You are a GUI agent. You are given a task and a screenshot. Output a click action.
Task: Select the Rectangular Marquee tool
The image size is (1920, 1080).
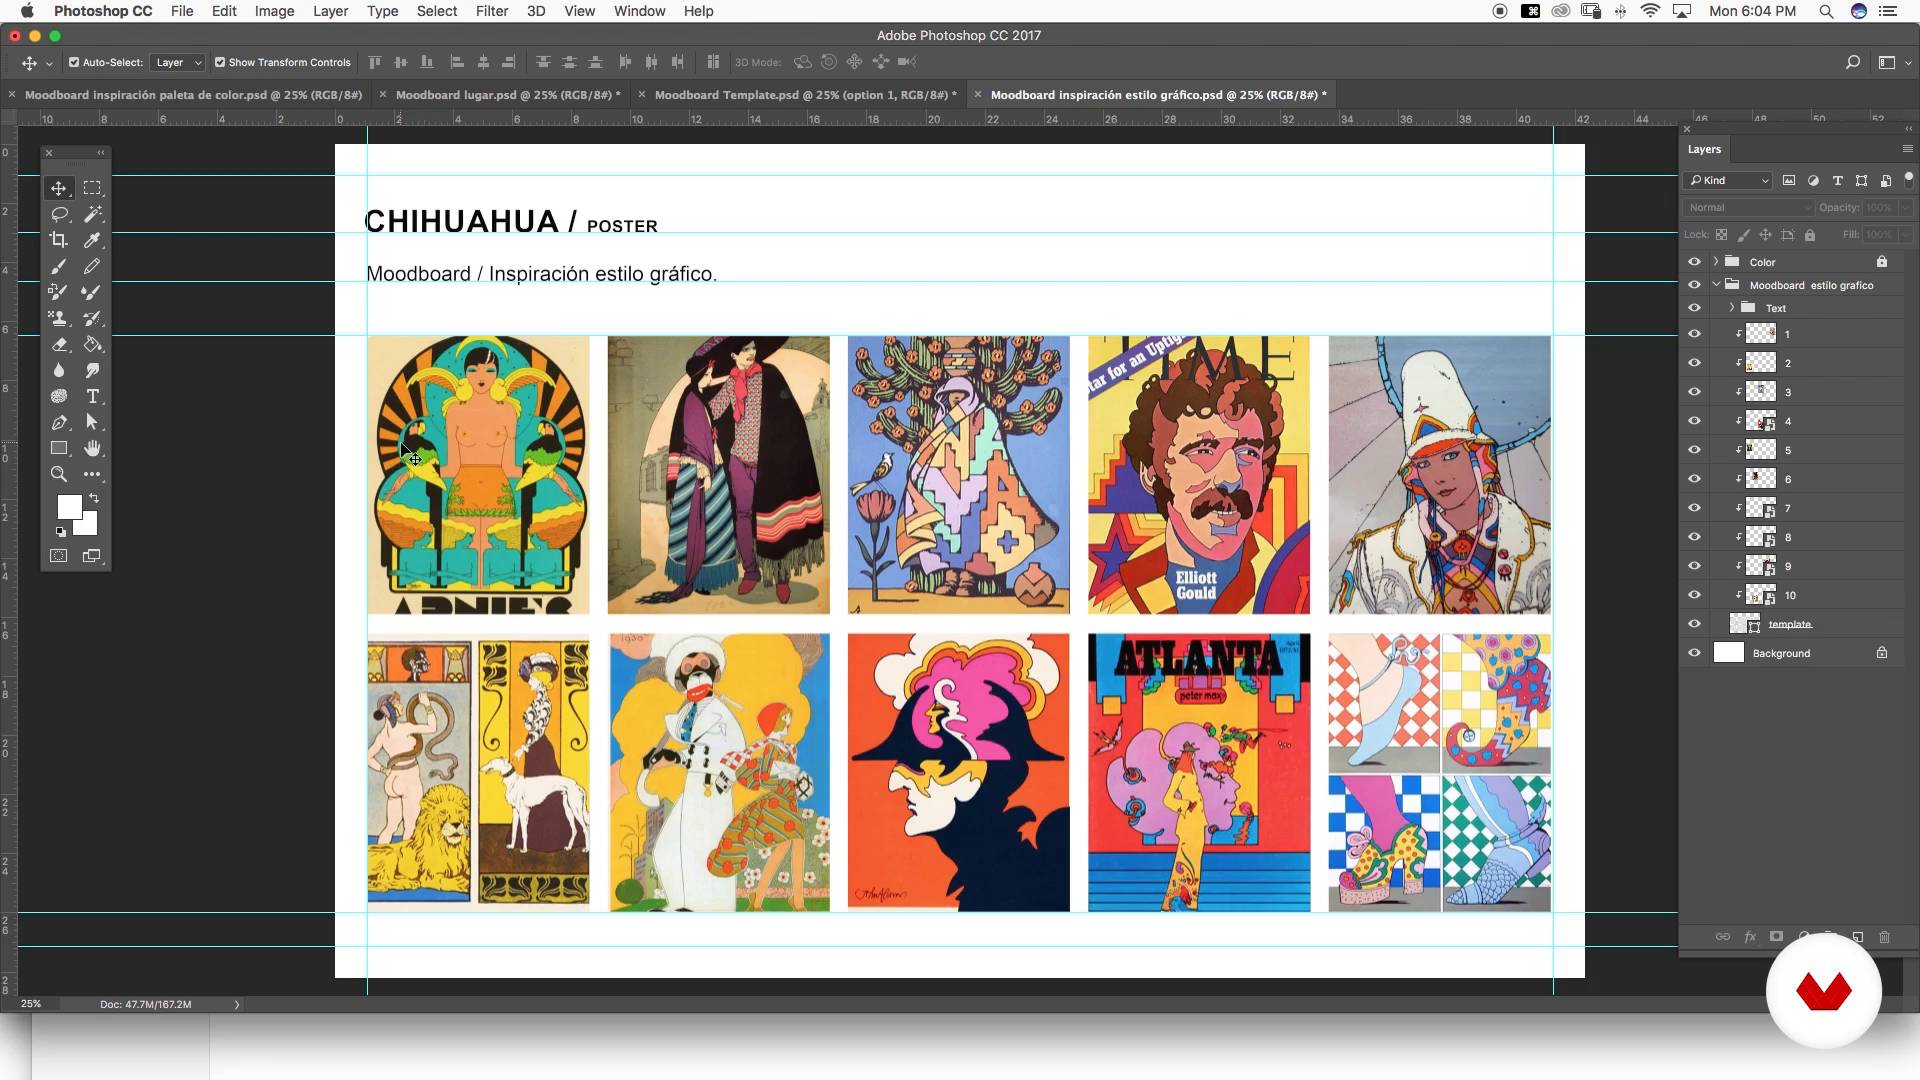click(x=92, y=188)
